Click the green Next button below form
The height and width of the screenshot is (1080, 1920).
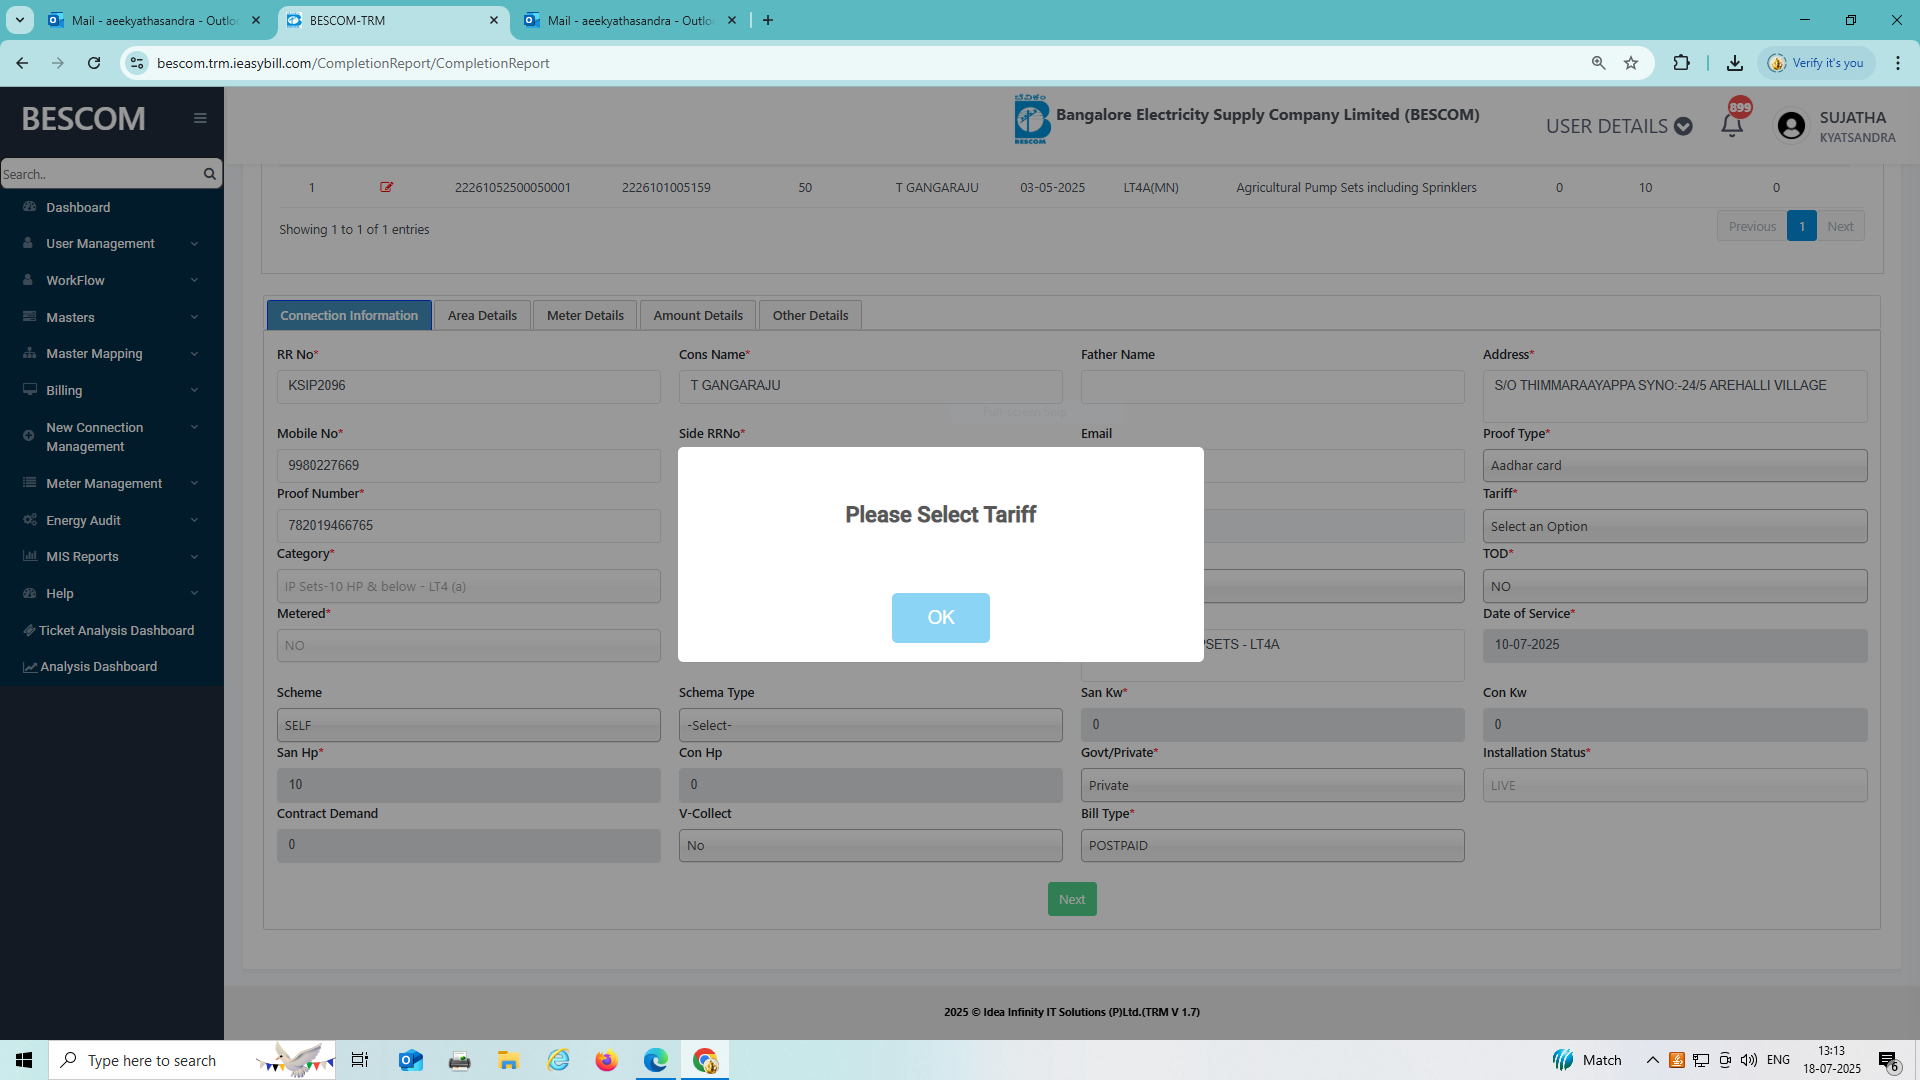click(x=1072, y=899)
